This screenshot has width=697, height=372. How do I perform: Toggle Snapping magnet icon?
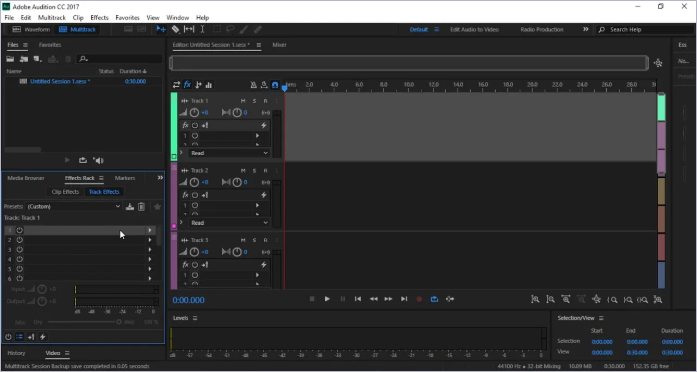(x=275, y=85)
